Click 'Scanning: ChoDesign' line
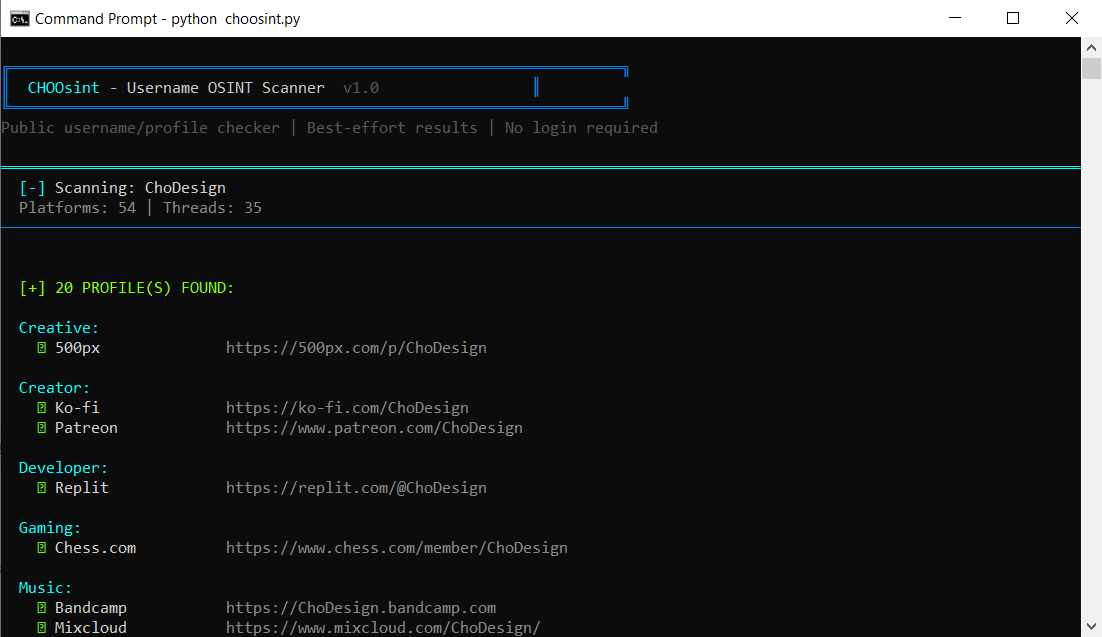The image size is (1102, 637). 122,188
